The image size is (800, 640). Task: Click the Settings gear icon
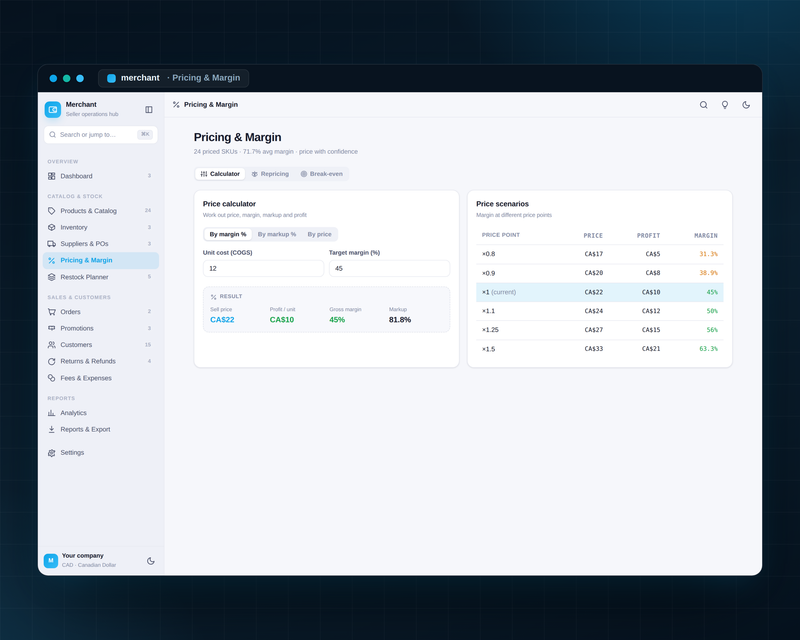52,453
